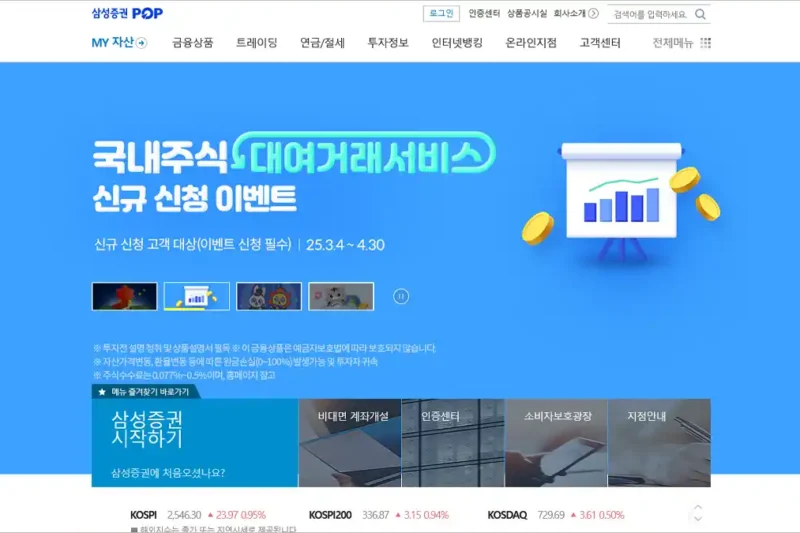Click the star icon by 메뉴 즐겨찾기
This screenshot has width=800, height=533.
coord(102,392)
